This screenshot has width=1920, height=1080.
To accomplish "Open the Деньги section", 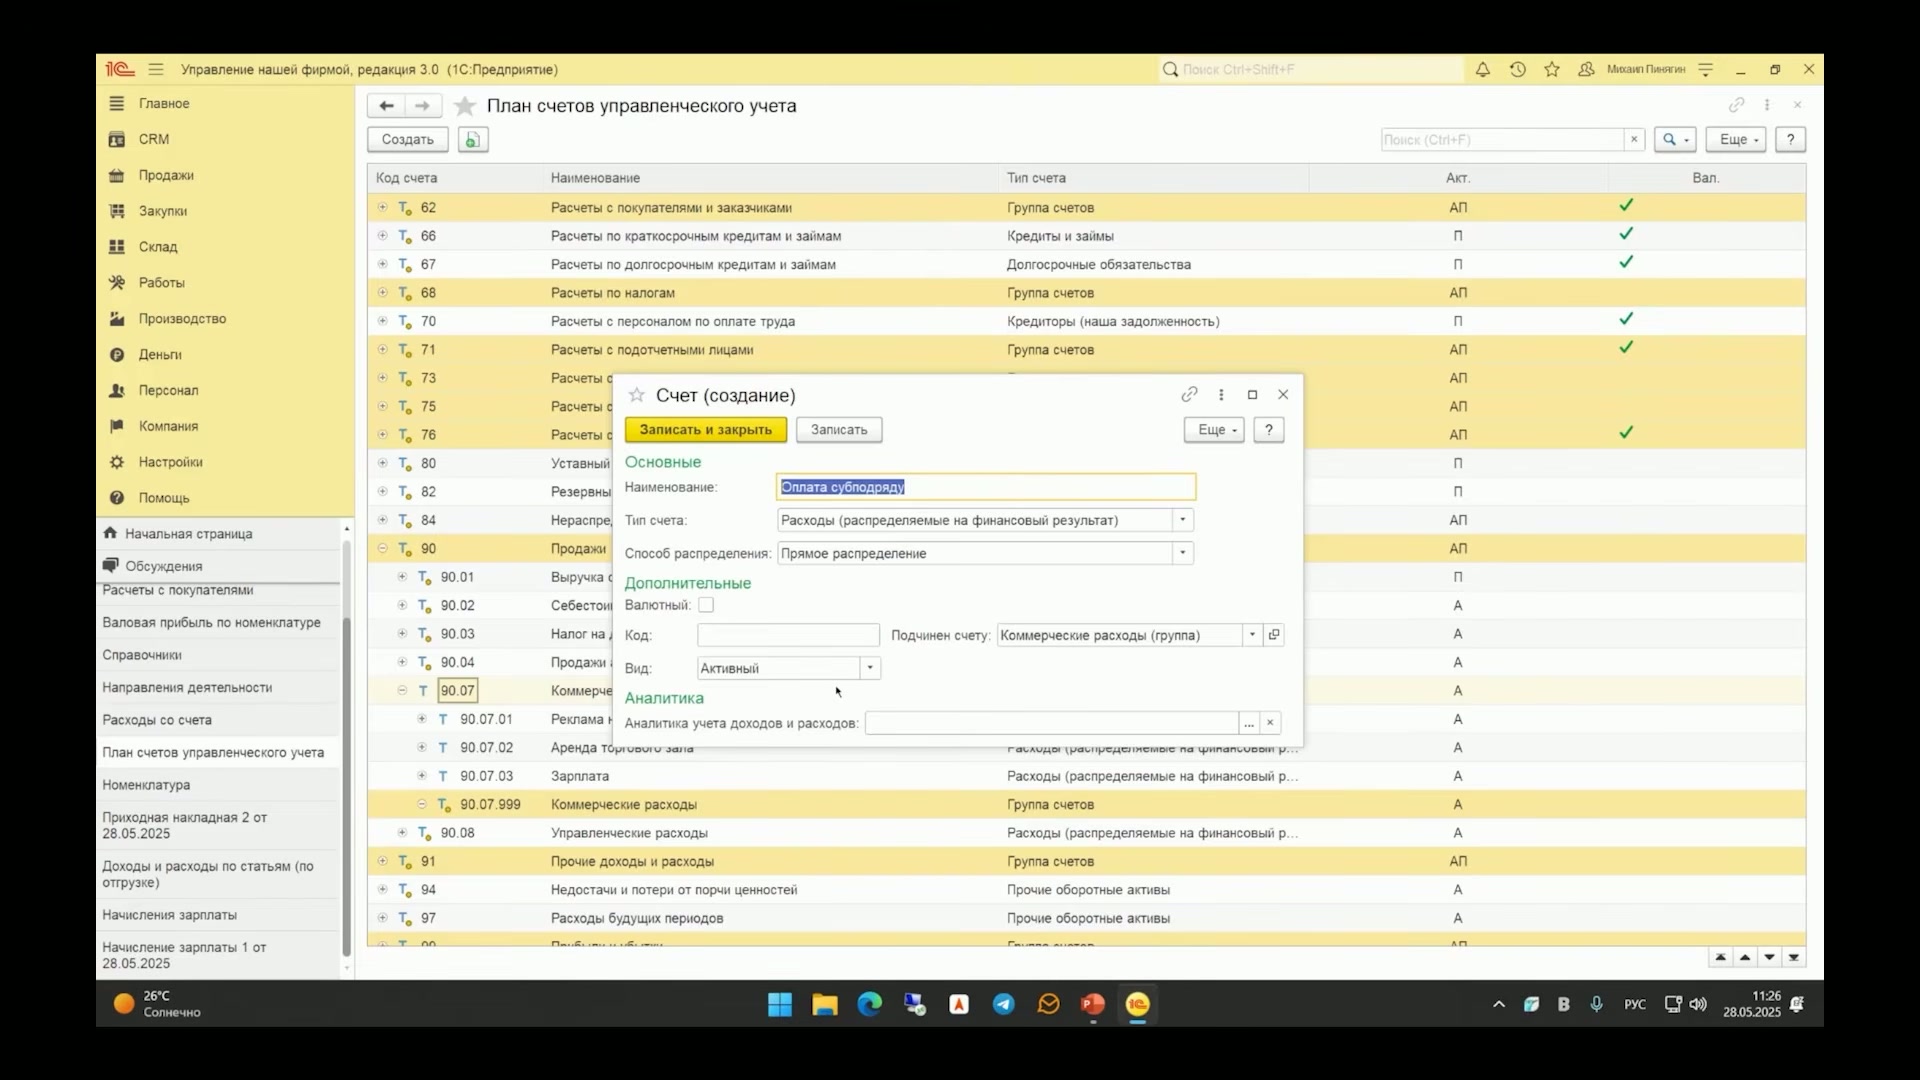I will coord(160,355).
